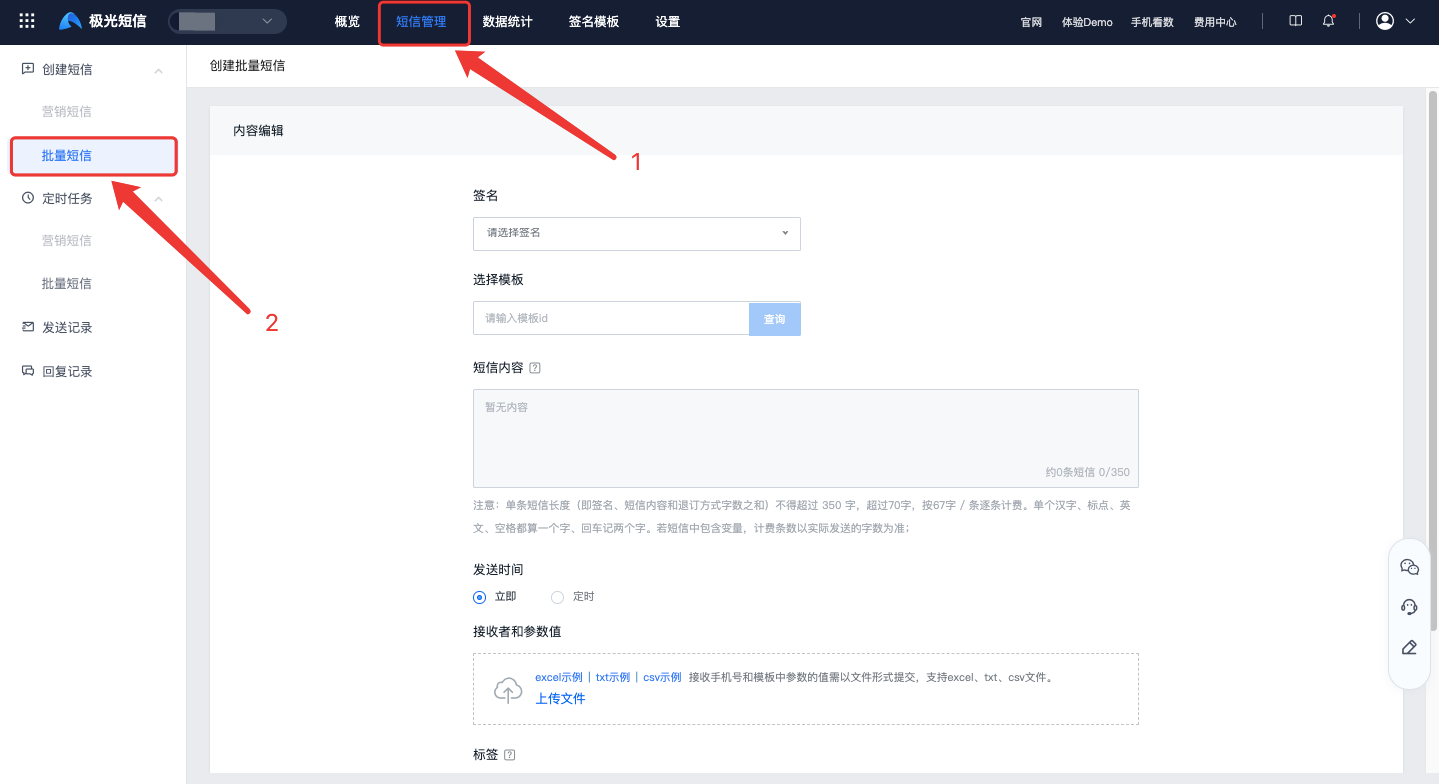1439x784 pixels.
Task: Open the 签名模板 top menu
Action: point(593,21)
